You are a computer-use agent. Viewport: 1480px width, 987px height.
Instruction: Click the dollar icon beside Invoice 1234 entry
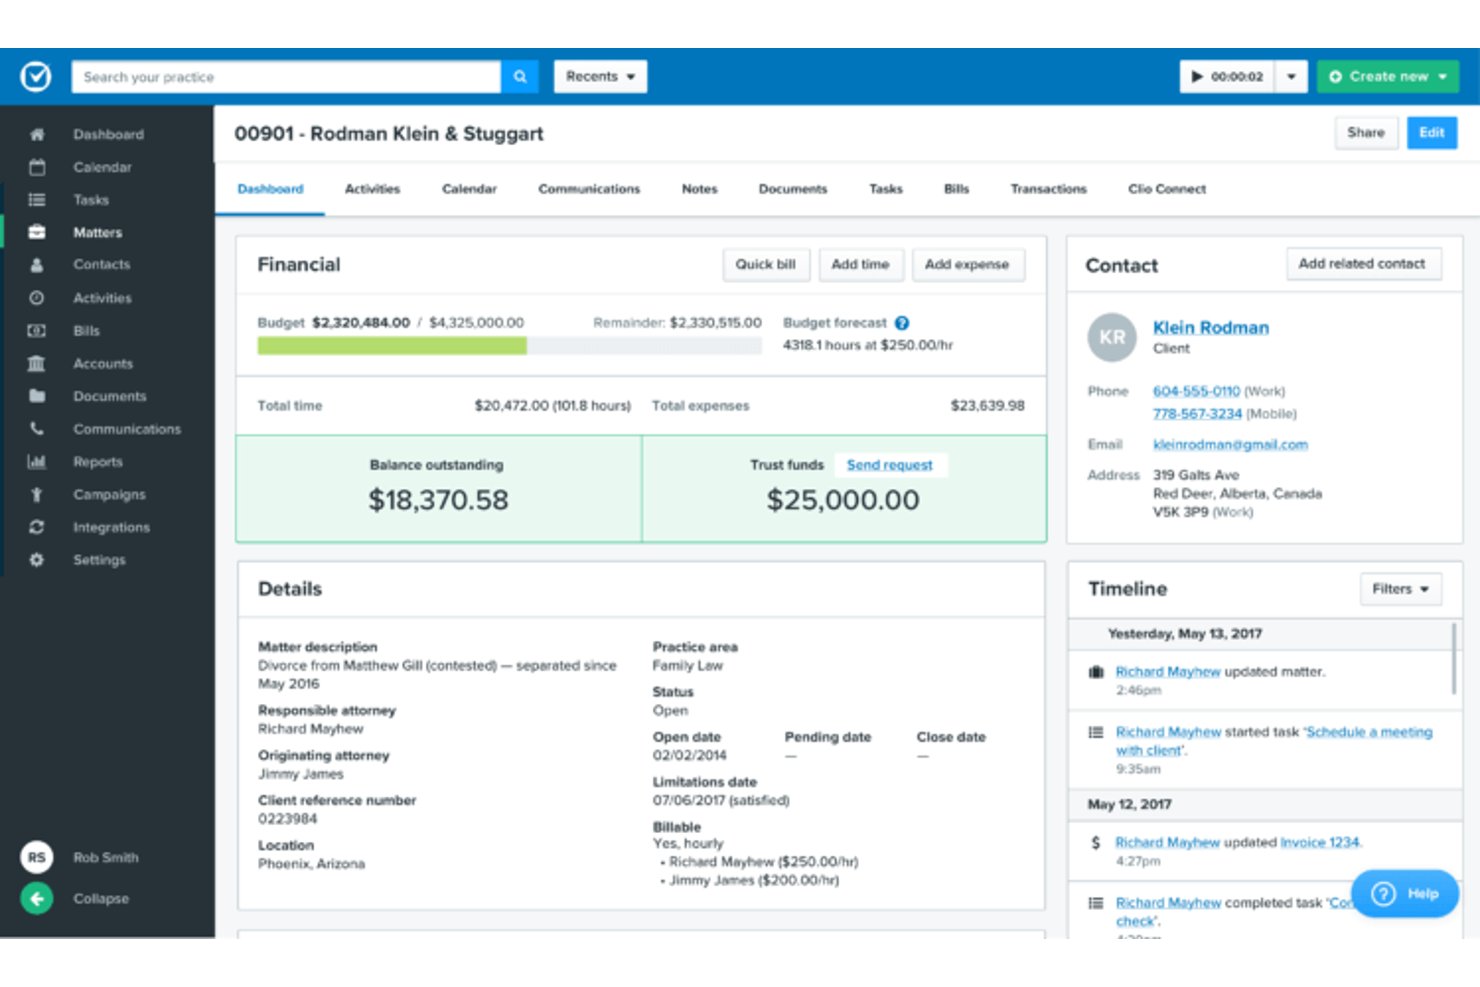[x=1096, y=843]
